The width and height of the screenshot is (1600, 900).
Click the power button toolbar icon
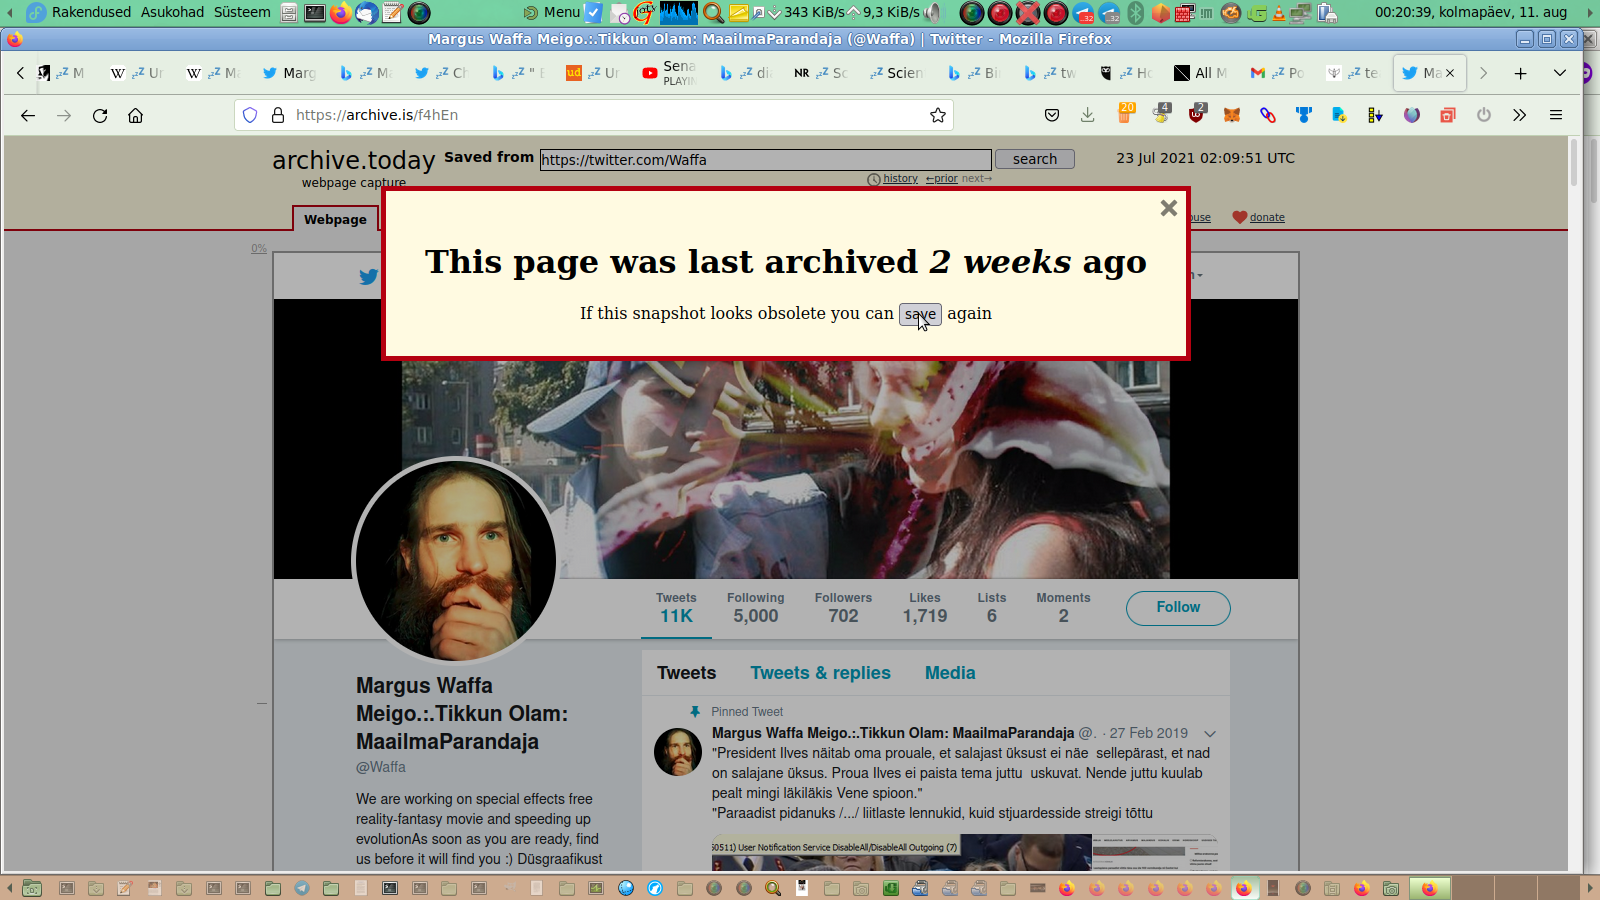pyautogui.click(x=1484, y=115)
